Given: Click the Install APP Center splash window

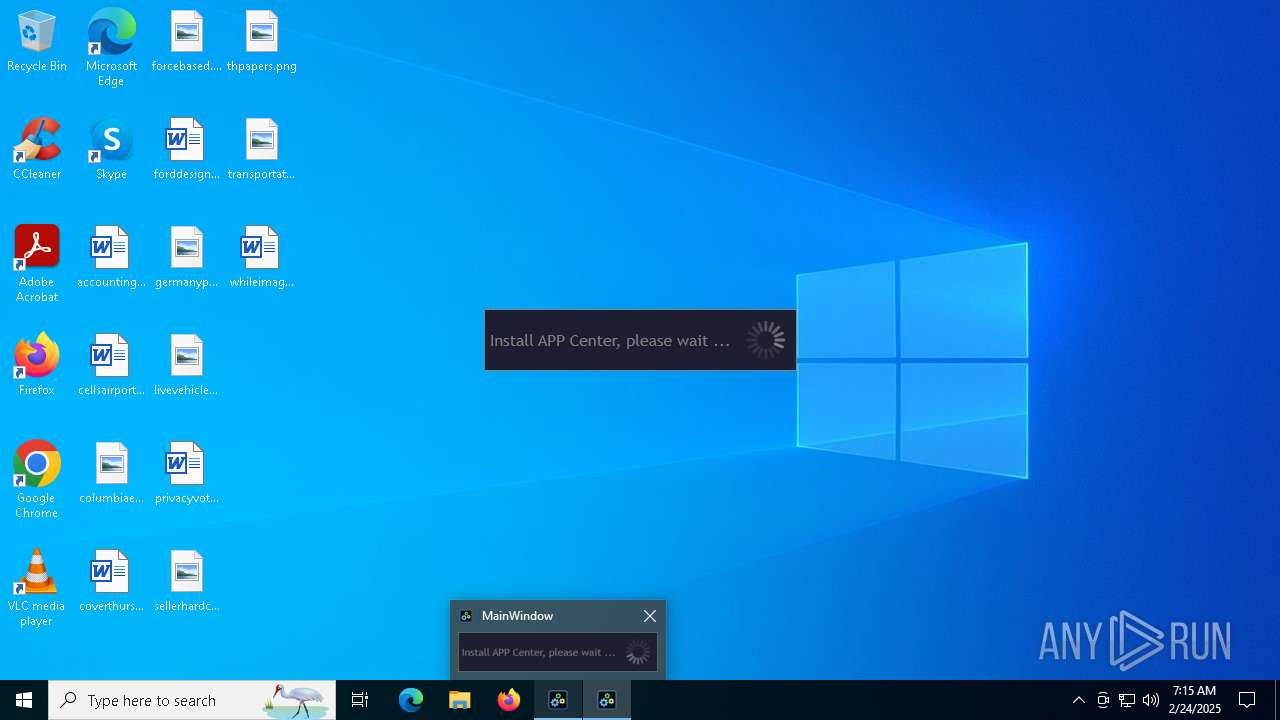Looking at the screenshot, I should 640,340.
